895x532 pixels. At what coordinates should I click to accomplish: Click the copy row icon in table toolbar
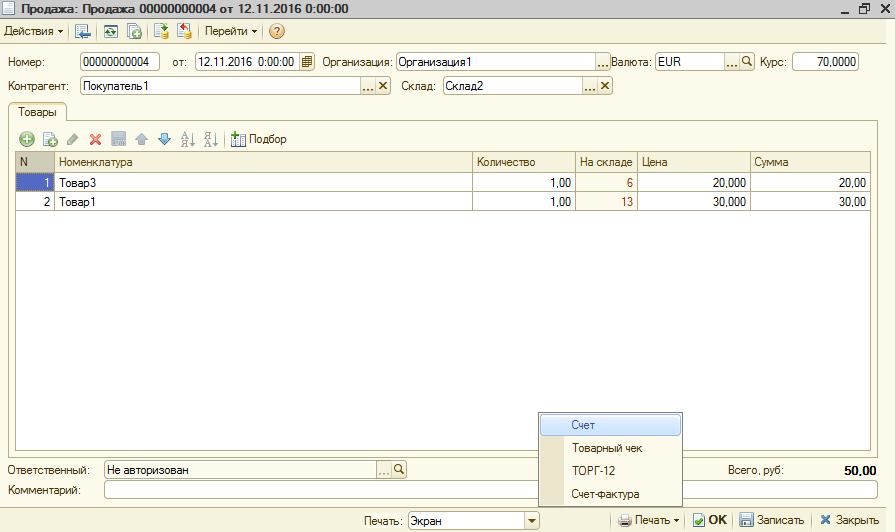(50, 139)
